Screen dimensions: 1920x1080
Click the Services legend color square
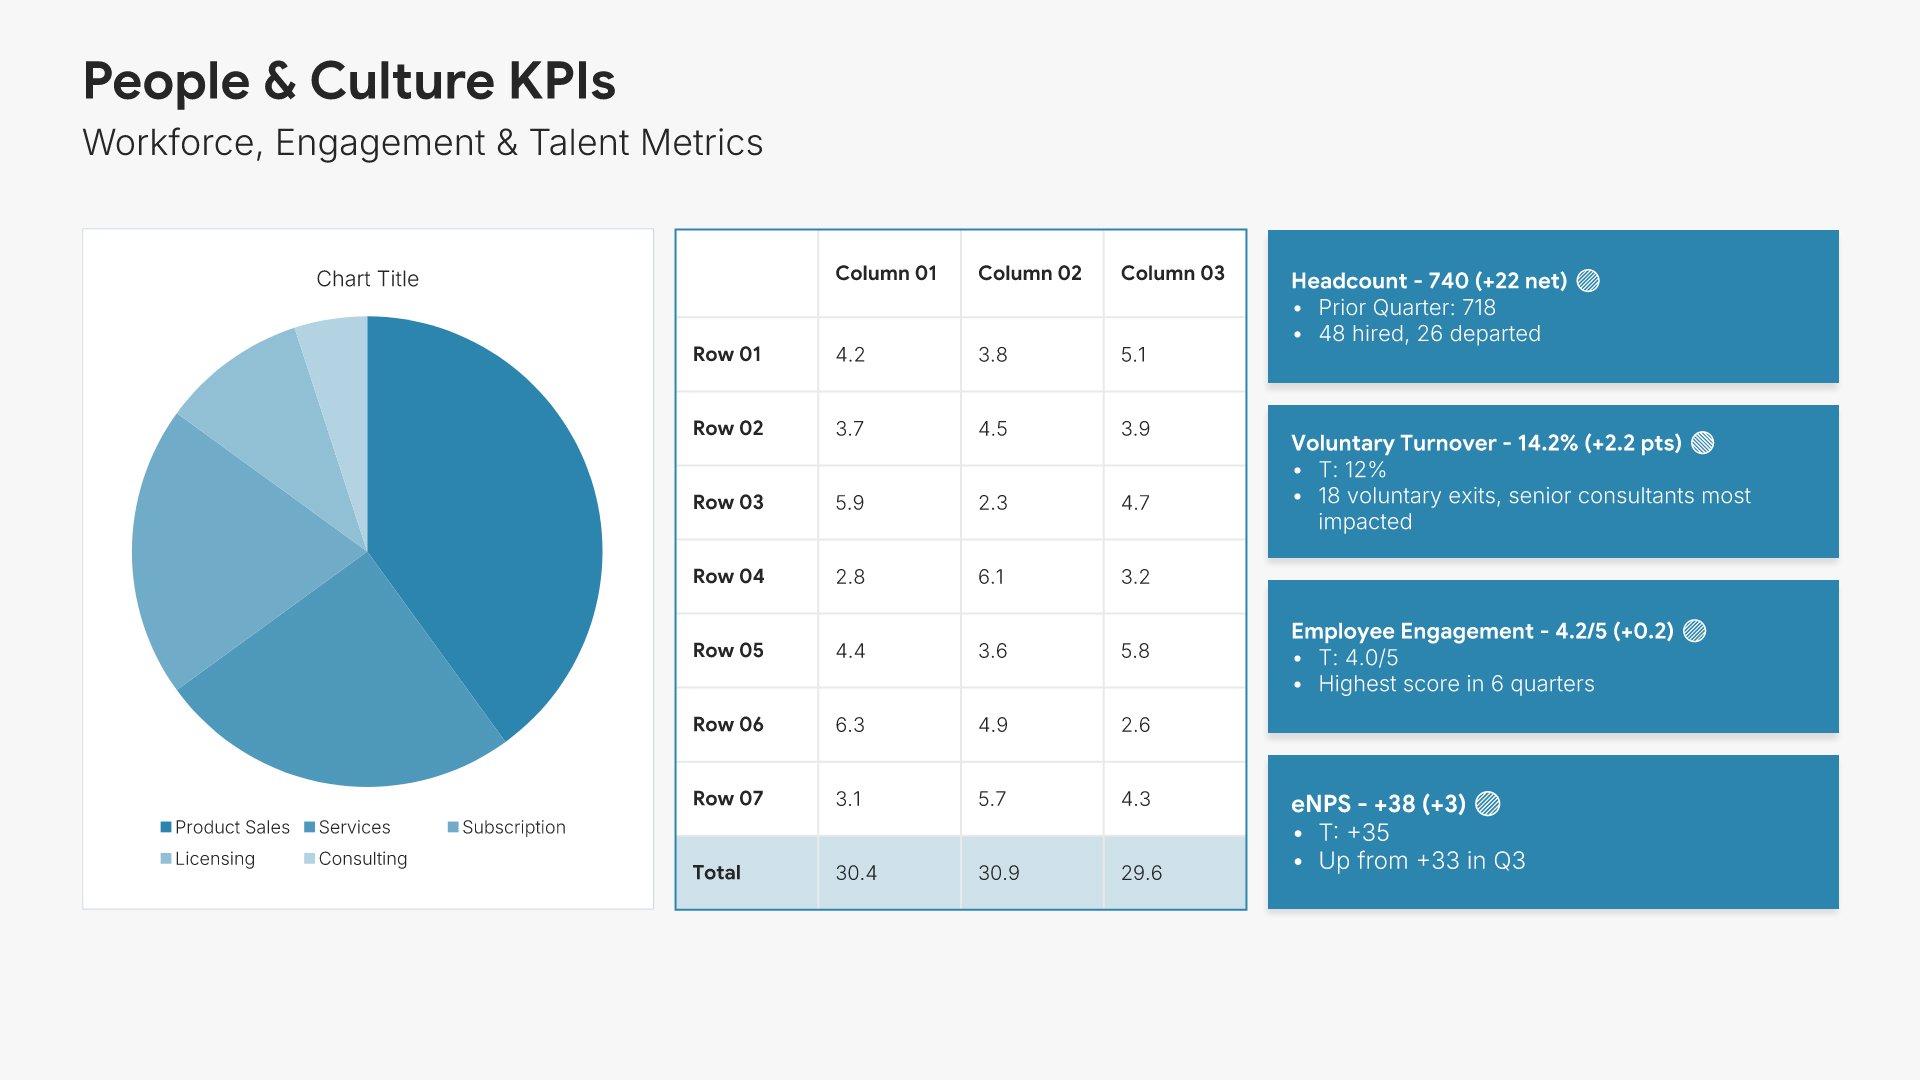pos(310,827)
